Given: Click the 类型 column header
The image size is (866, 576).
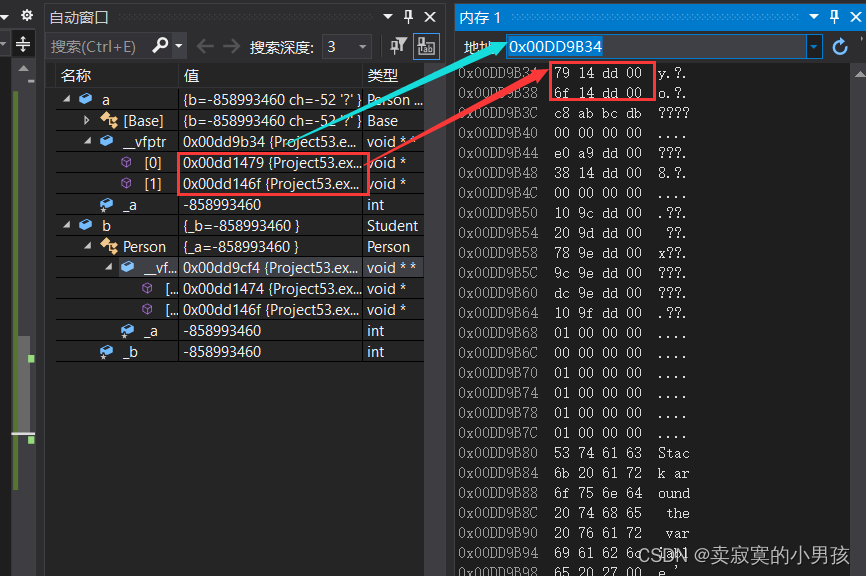Looking at the screenshot, I should pyautogui.click(x=383, y=76).
